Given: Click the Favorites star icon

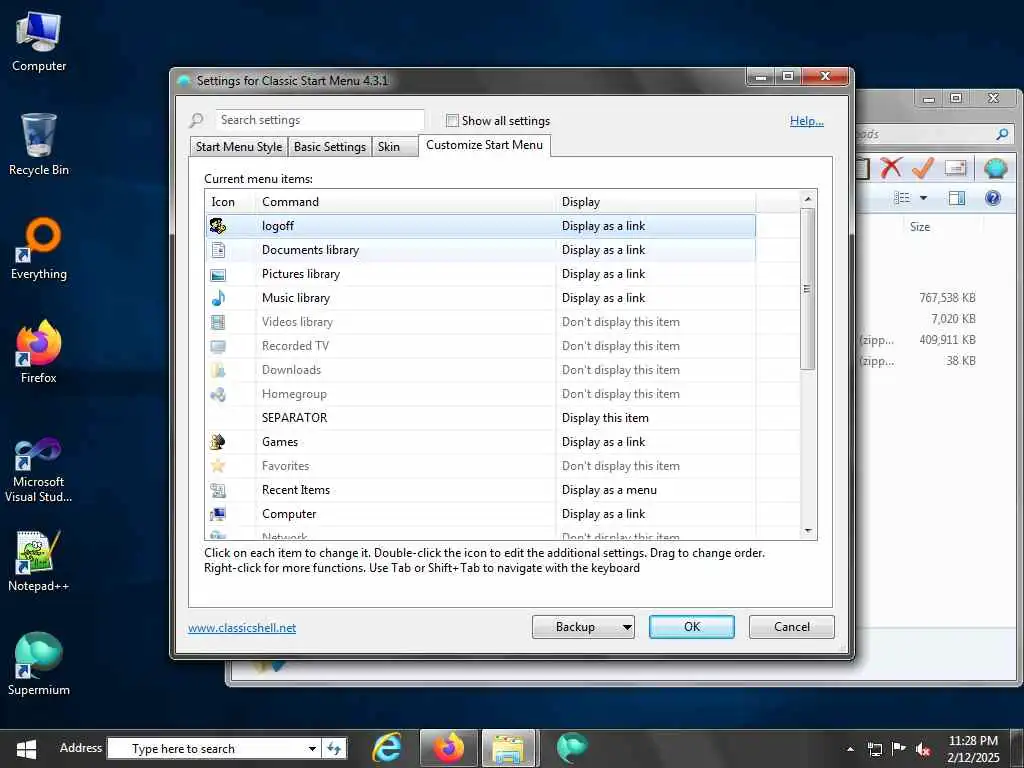Looking at the screenshot, I should 218,466.
